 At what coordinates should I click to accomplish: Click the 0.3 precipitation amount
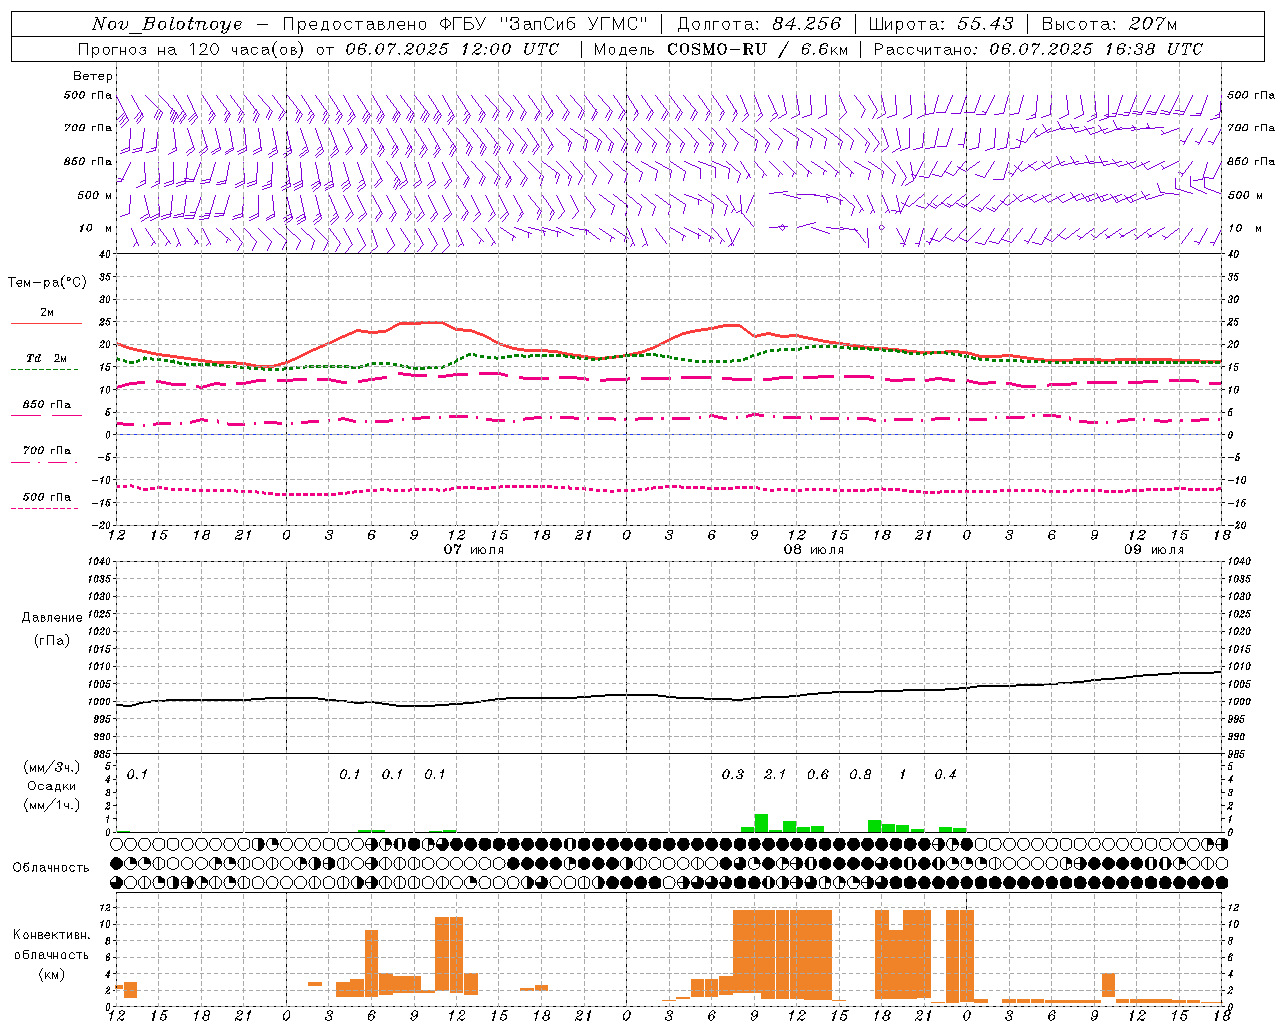coord(733,774)
